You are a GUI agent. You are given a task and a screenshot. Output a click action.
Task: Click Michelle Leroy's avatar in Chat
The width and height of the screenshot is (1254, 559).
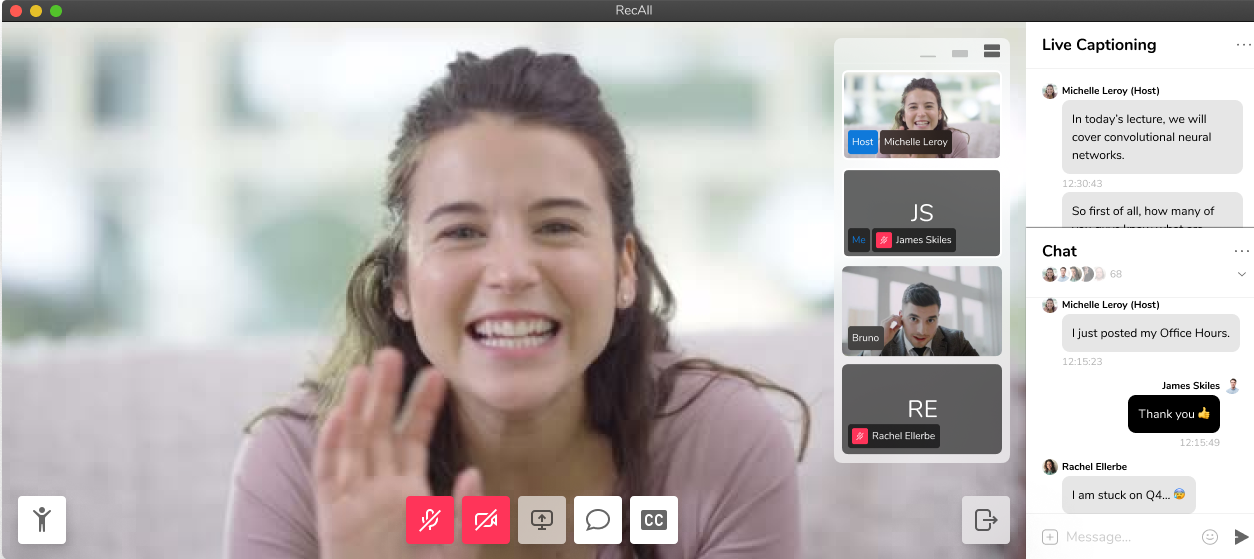1050,305
